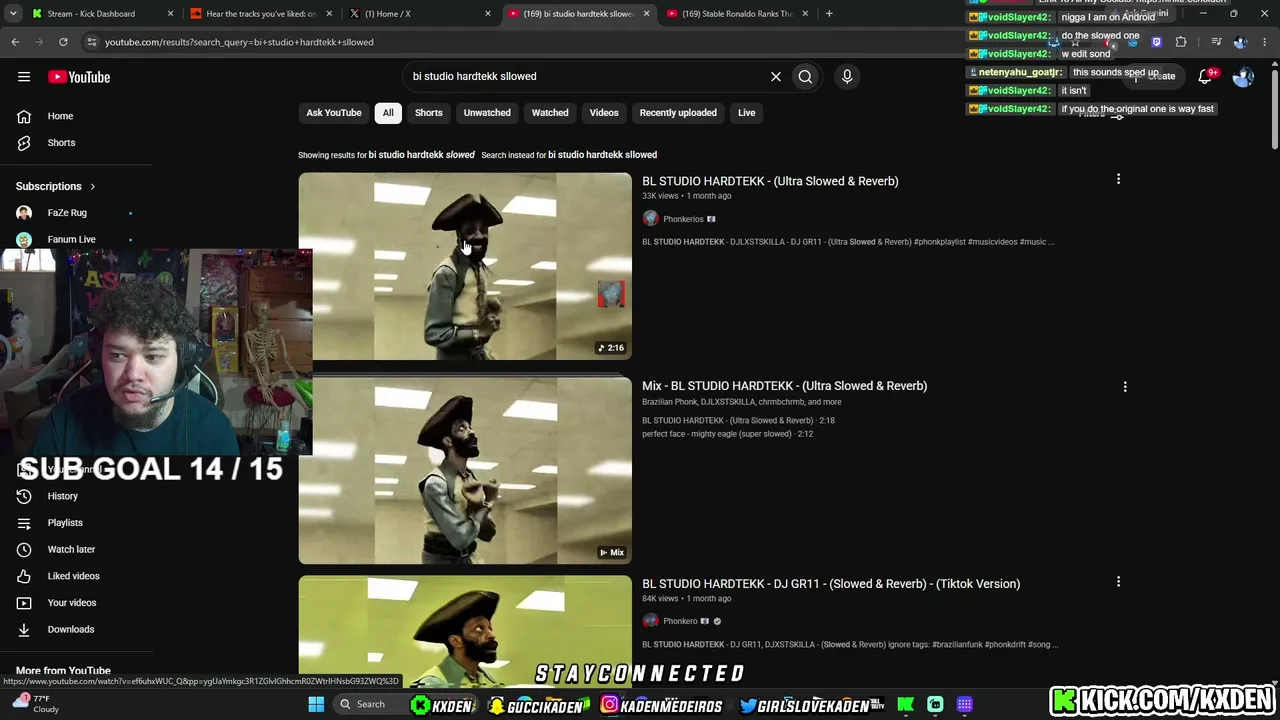Open options for Ultra Slowed & Reverb video
Viewport: 1280px width, 720px height.
(1118, 180)
